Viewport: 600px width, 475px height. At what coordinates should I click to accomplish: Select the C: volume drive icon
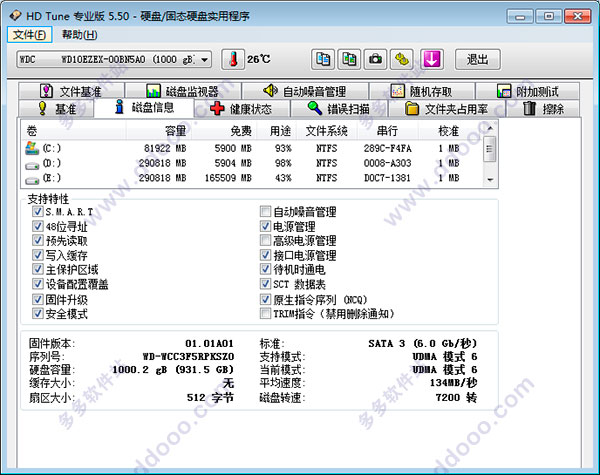pyautogui.click(x=32, y=148)
